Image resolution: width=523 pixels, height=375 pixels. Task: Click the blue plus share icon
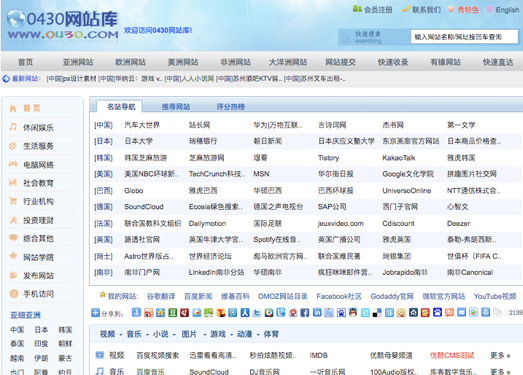point(95,313)
